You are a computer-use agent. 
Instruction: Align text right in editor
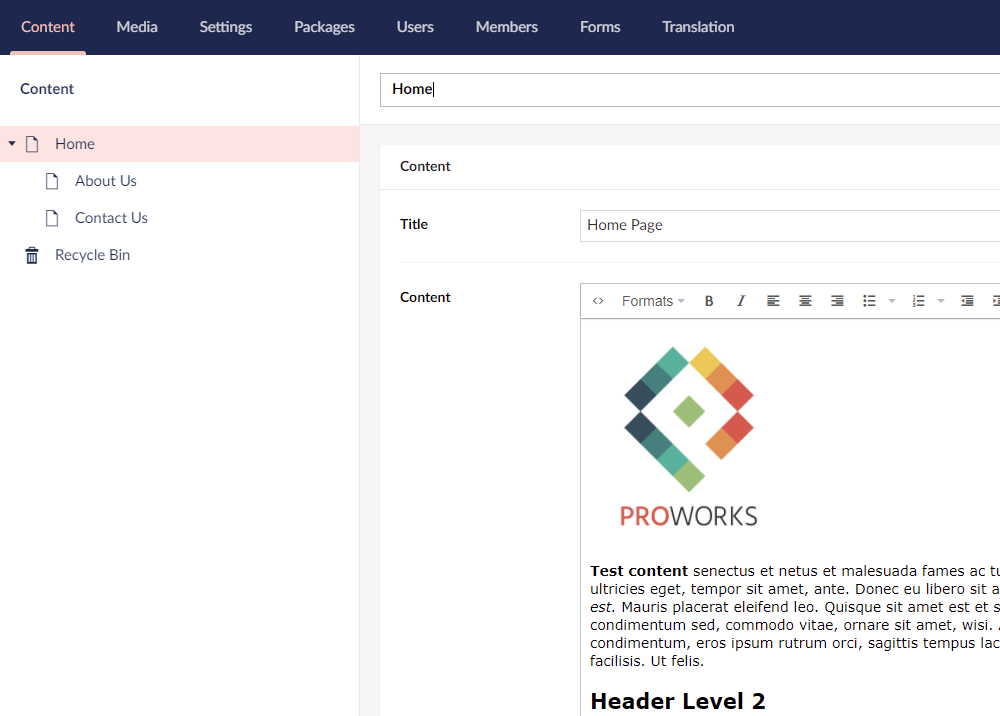[x=837, y=301]
